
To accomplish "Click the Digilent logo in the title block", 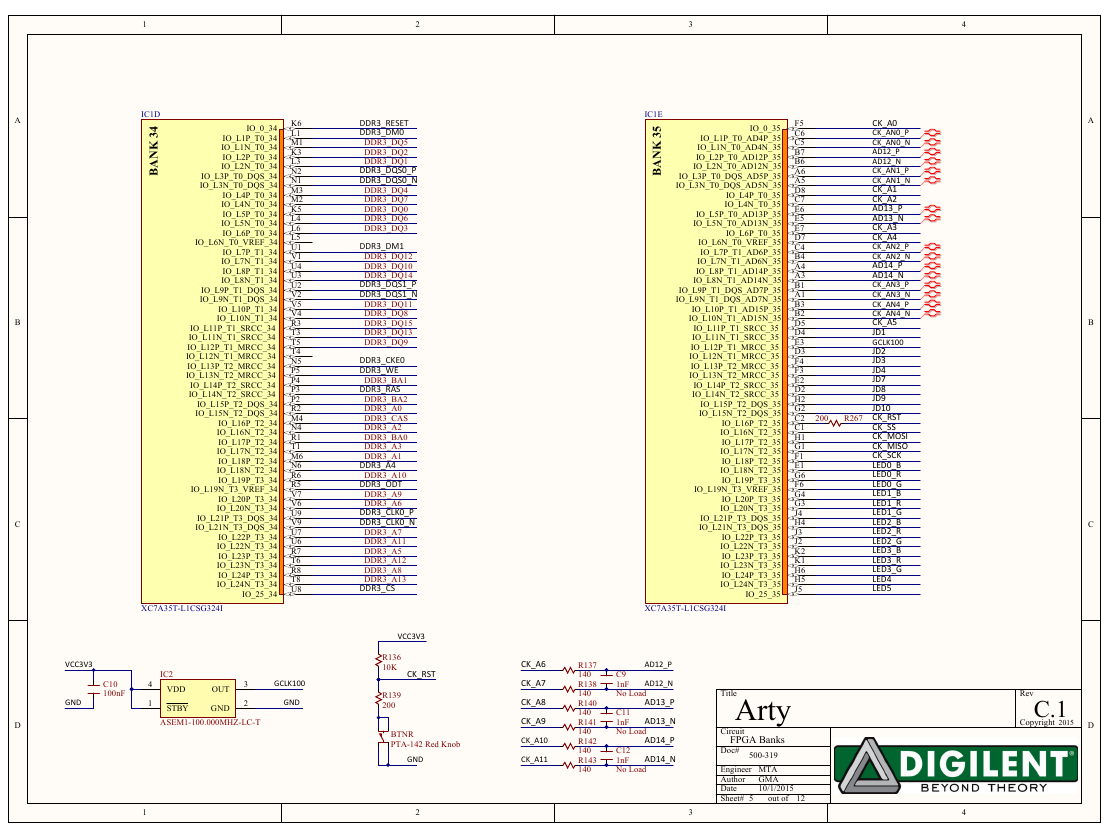I will [956, 766].
